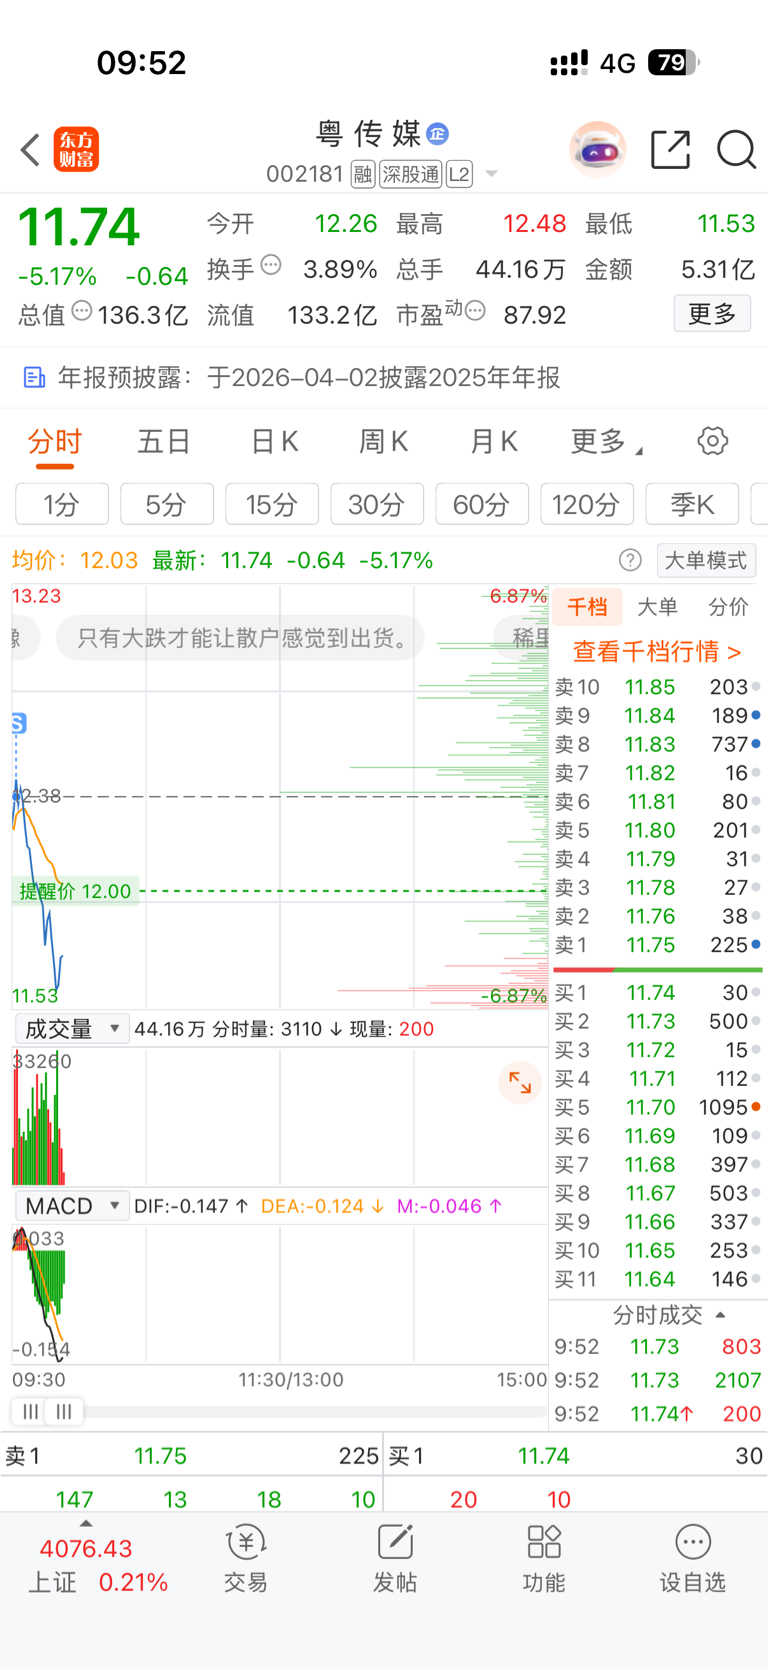This screenshot has width=768, height=1670.
Task: Tap the bottom 买1 11.74 30 quote
Action: 576,1456
